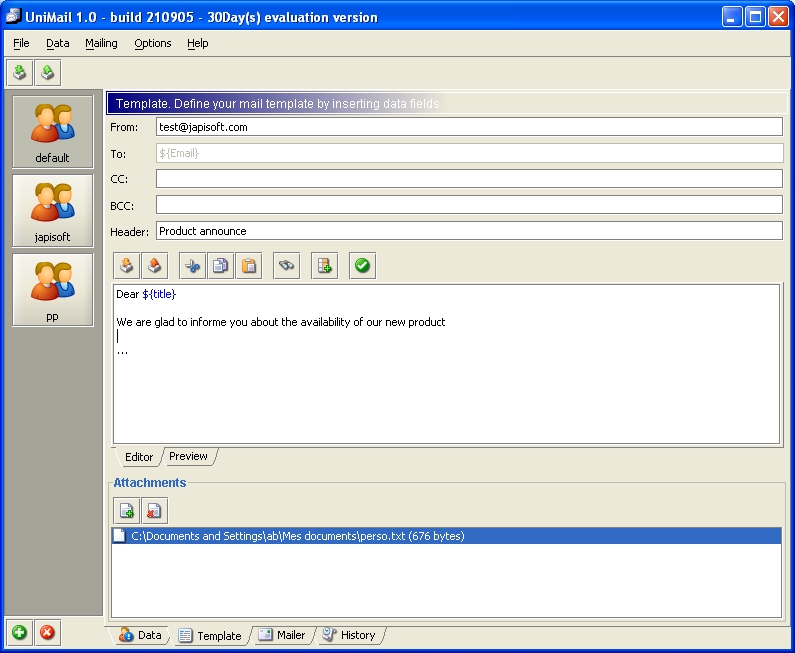Click the BCC input field
This screenshot has height=653, width=795.
pyautogui.click(x=469, y=205)
